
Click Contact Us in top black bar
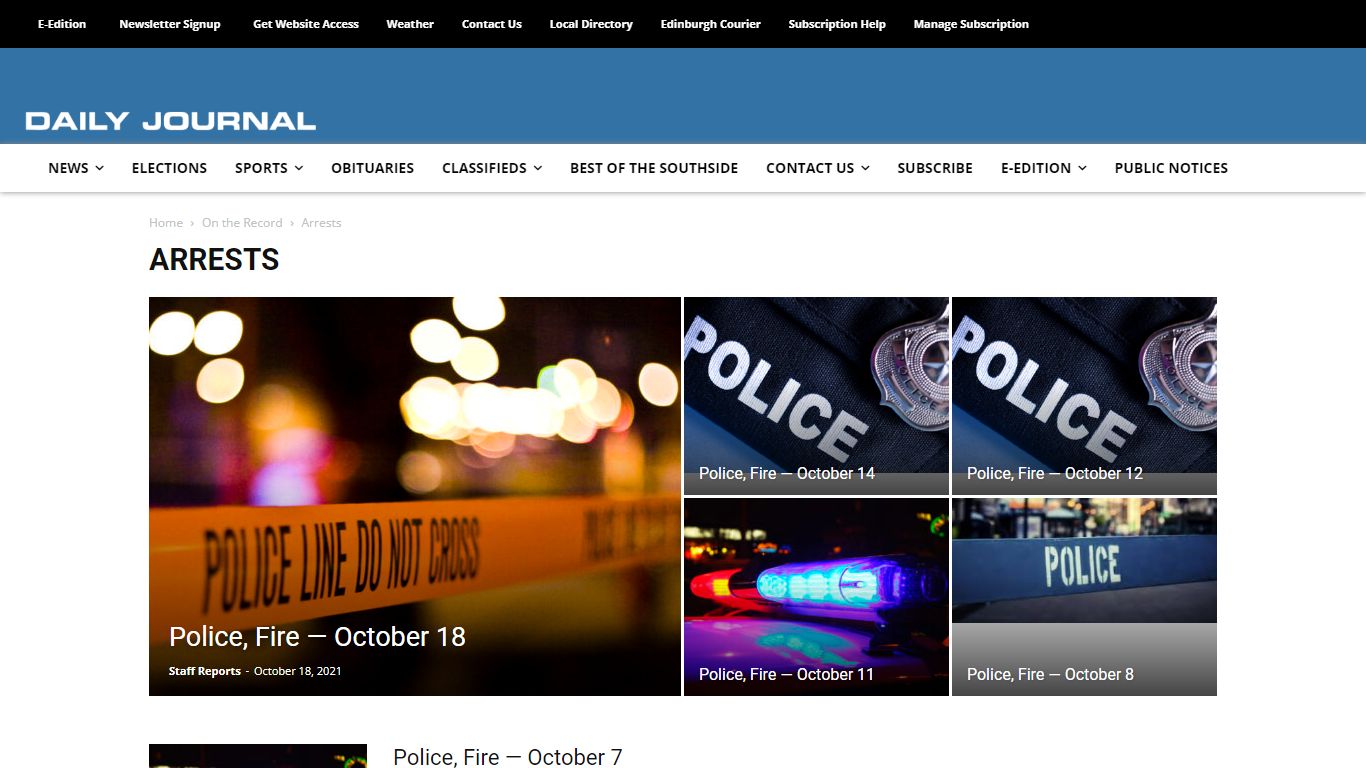[x=492, y=24]
